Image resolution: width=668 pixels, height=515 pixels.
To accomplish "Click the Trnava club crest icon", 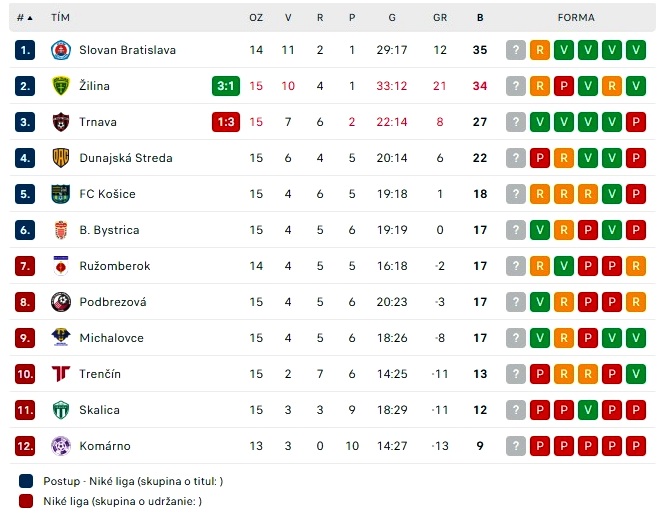I will click(61, 122).
